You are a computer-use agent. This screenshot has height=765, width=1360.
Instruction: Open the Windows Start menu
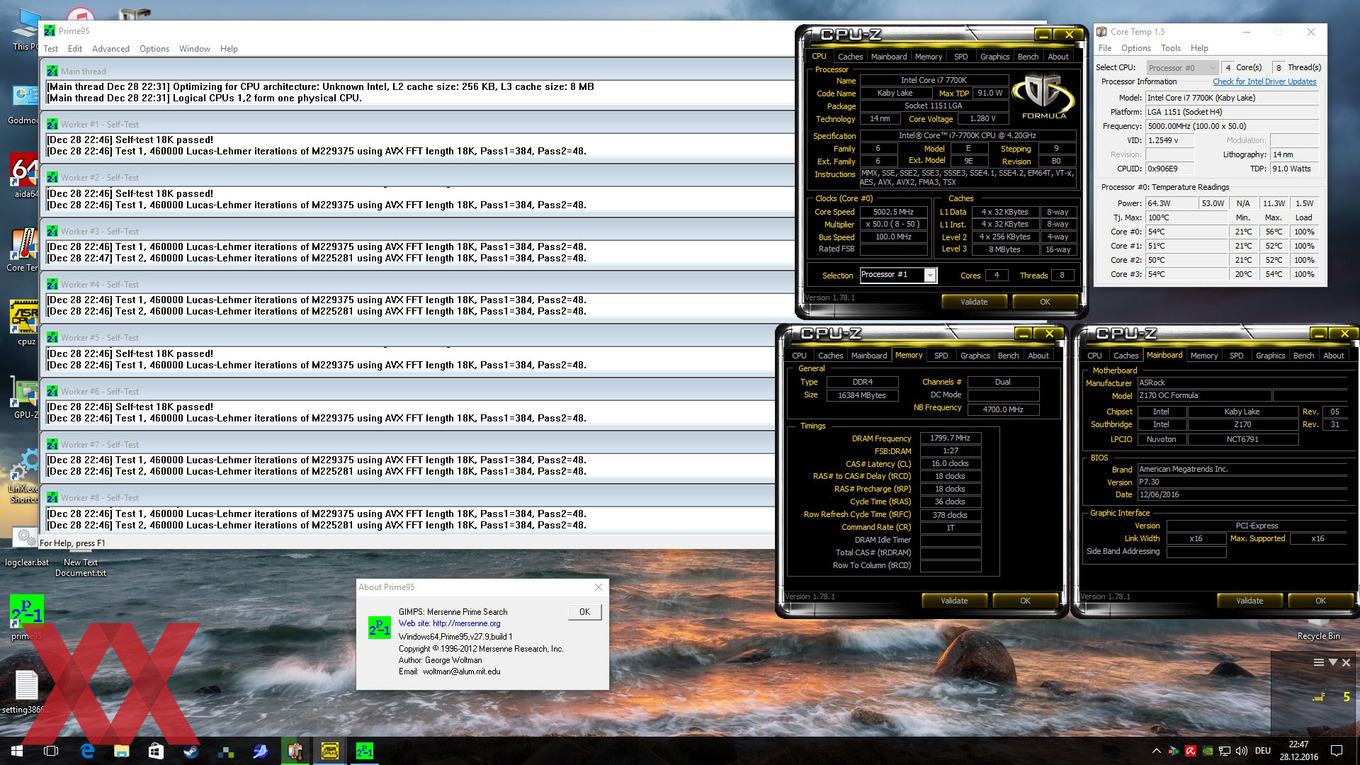(x=16, y=750)
